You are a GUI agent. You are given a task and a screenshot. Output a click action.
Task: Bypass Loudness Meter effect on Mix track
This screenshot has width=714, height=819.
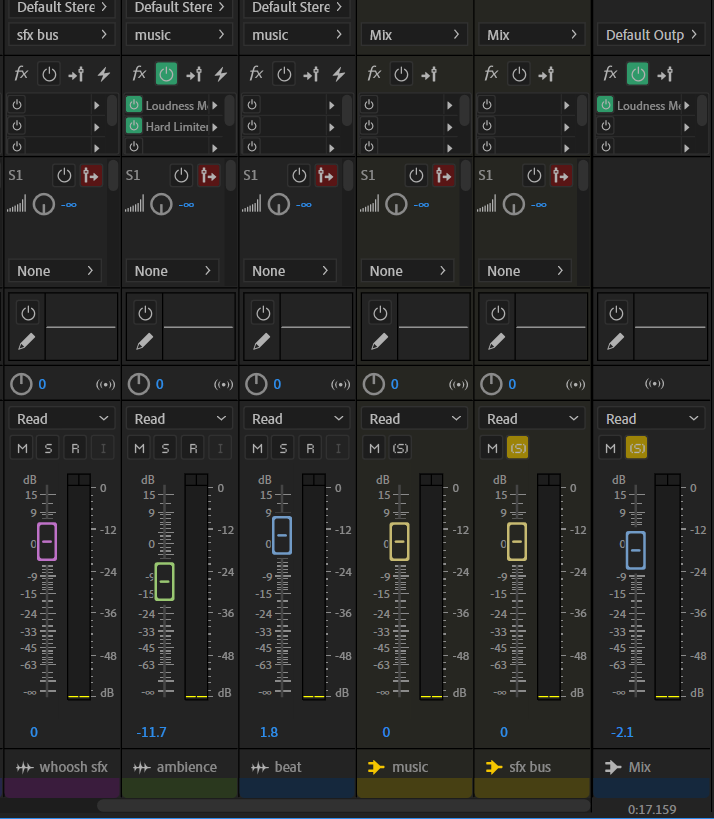[x=605, y=105]
